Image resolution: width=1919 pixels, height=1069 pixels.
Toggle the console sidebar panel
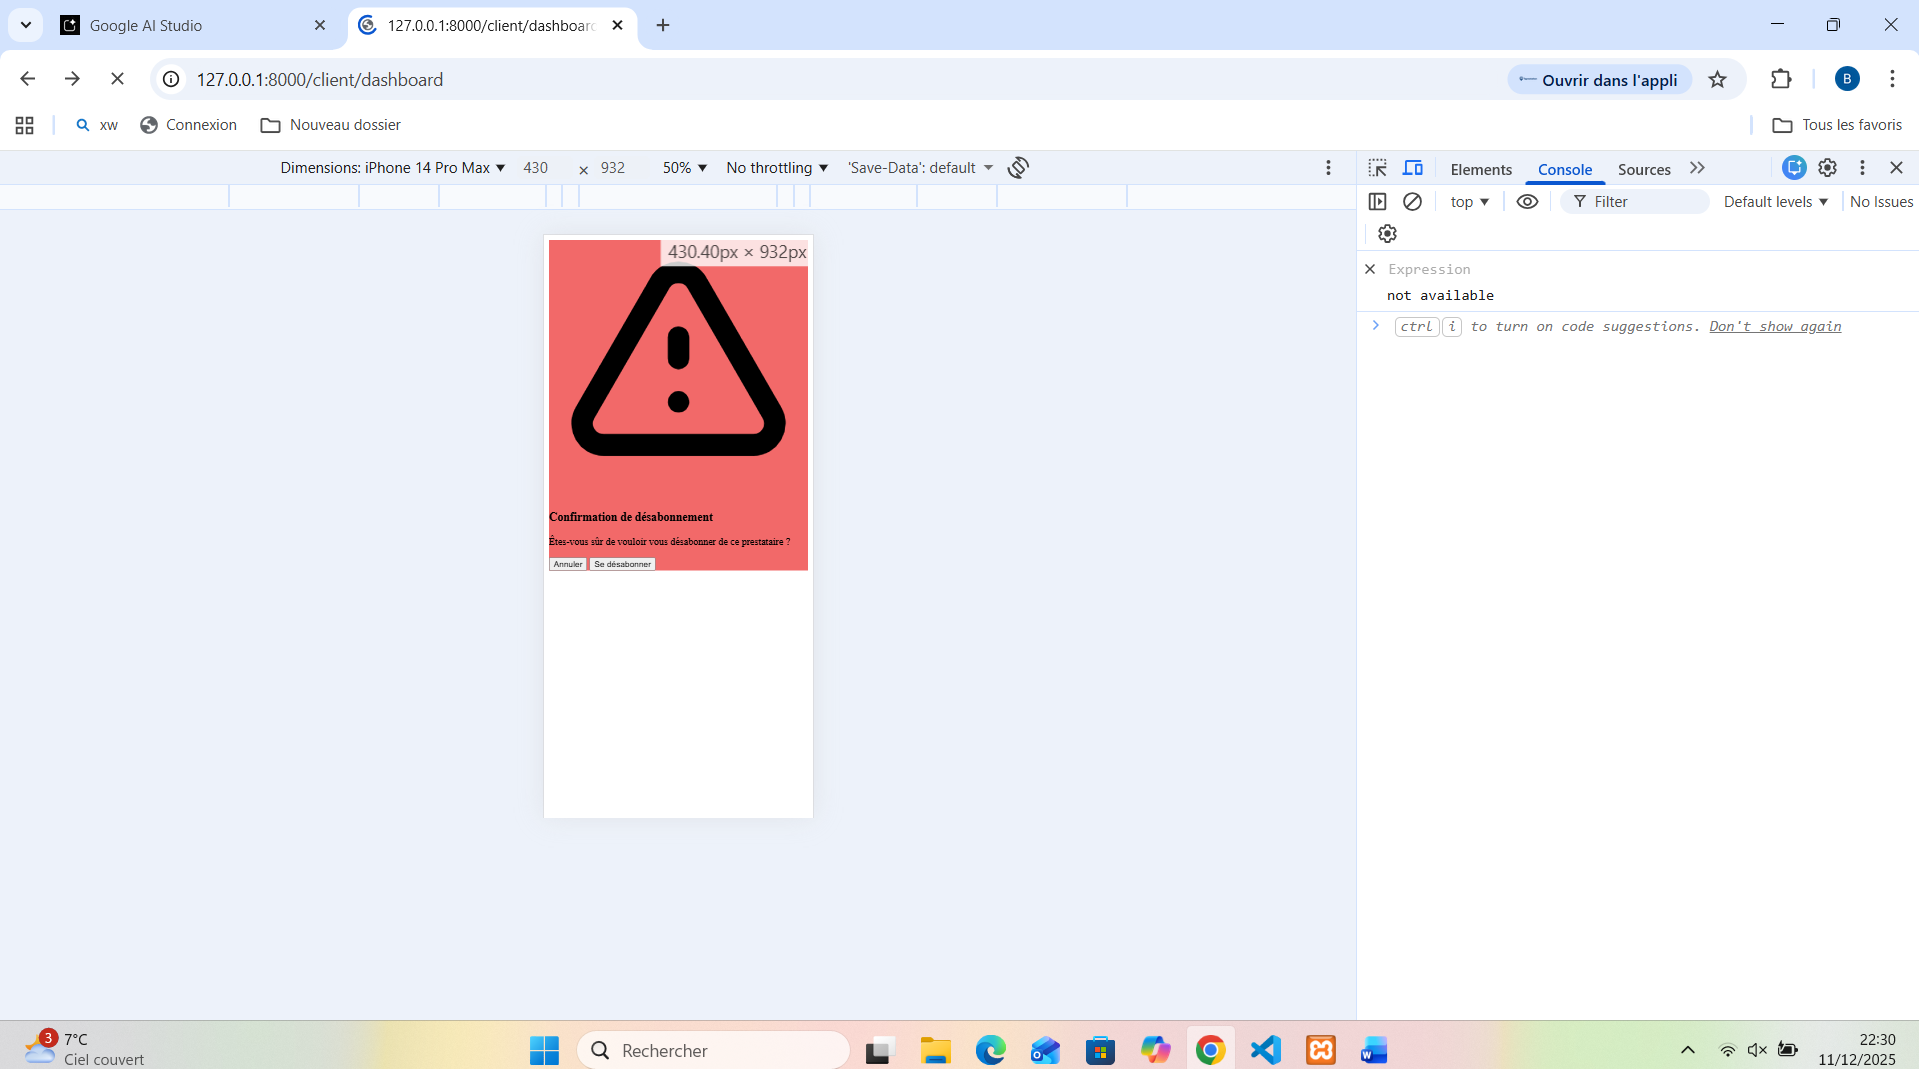[1377, 202]
